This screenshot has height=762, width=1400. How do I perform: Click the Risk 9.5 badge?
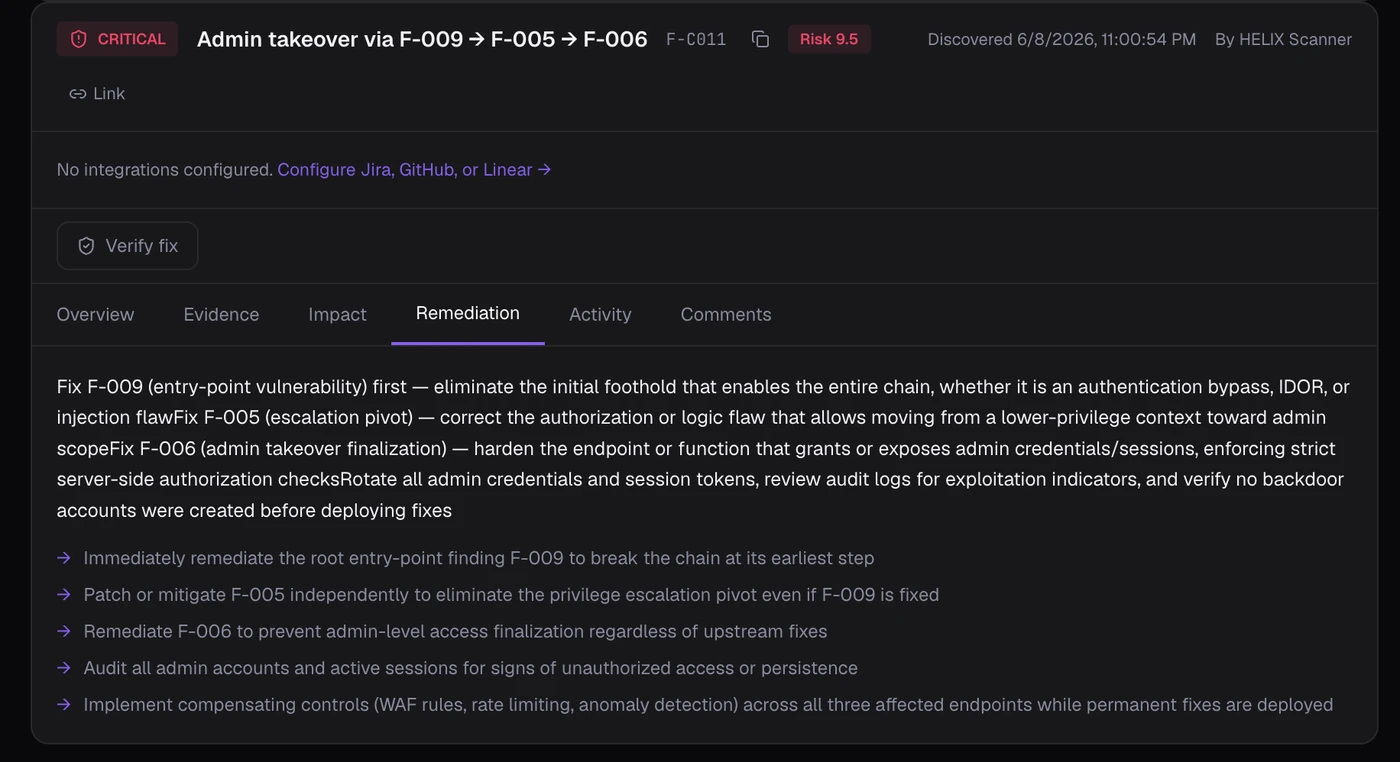click(x=829, y=39)
